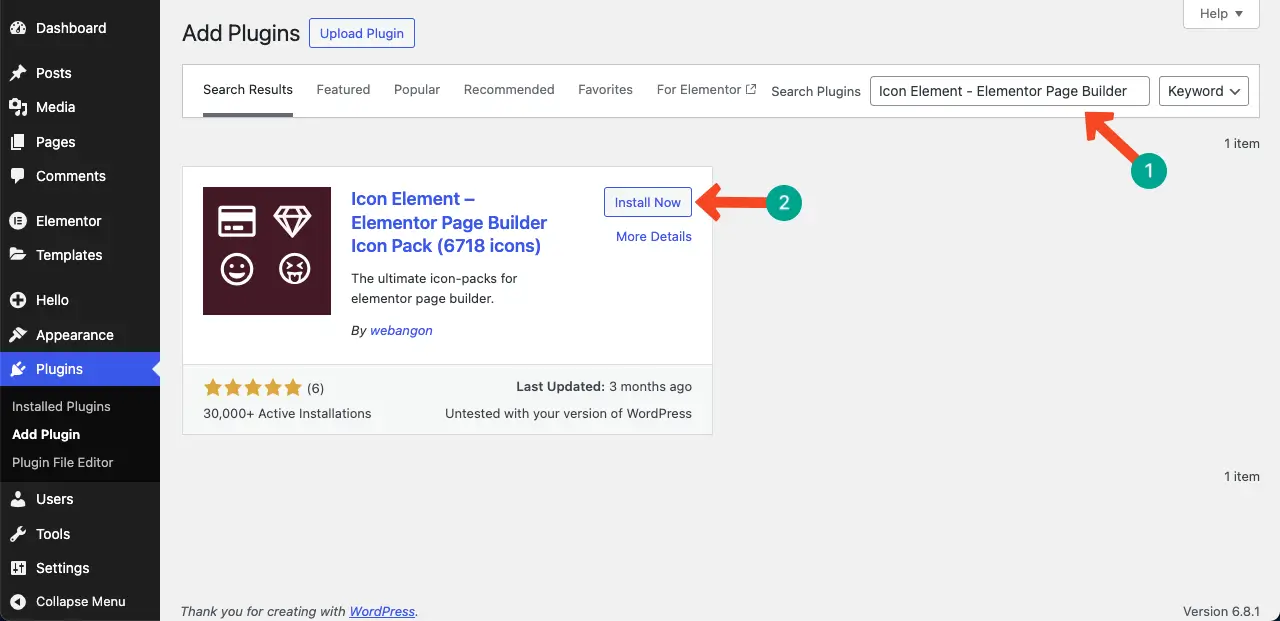The image size is (1280, 621).
Task: Open the Comments menu label
Action: point(71,176)
